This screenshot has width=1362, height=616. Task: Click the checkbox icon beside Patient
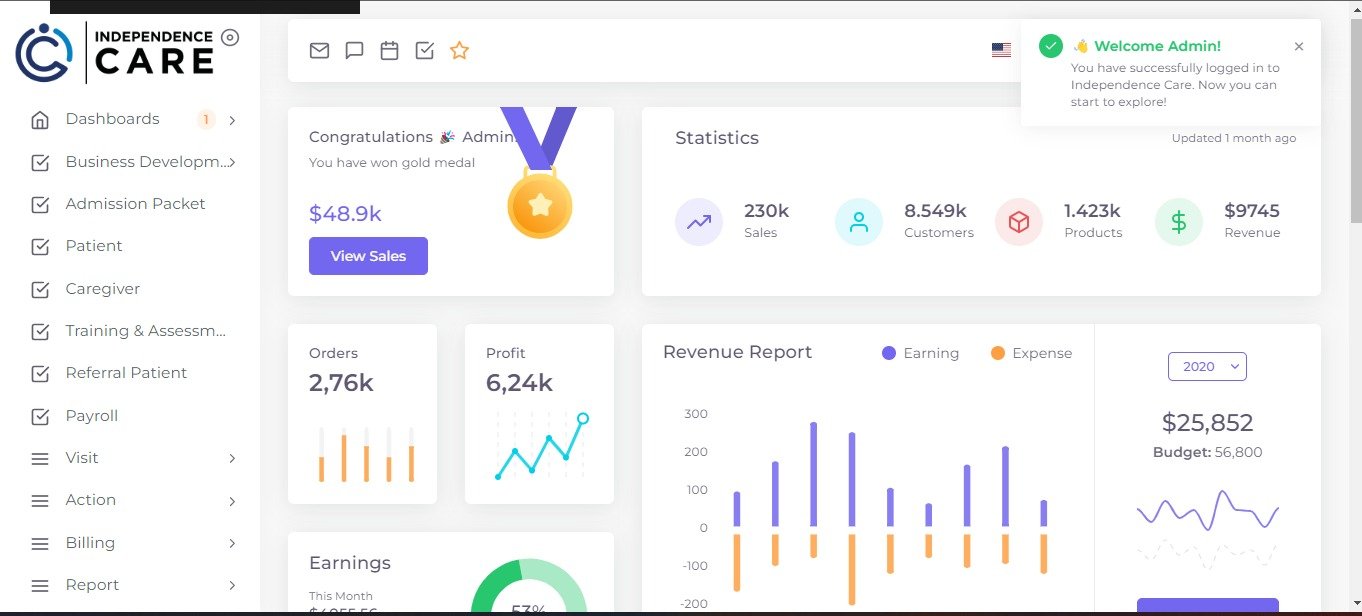[40, 247]
